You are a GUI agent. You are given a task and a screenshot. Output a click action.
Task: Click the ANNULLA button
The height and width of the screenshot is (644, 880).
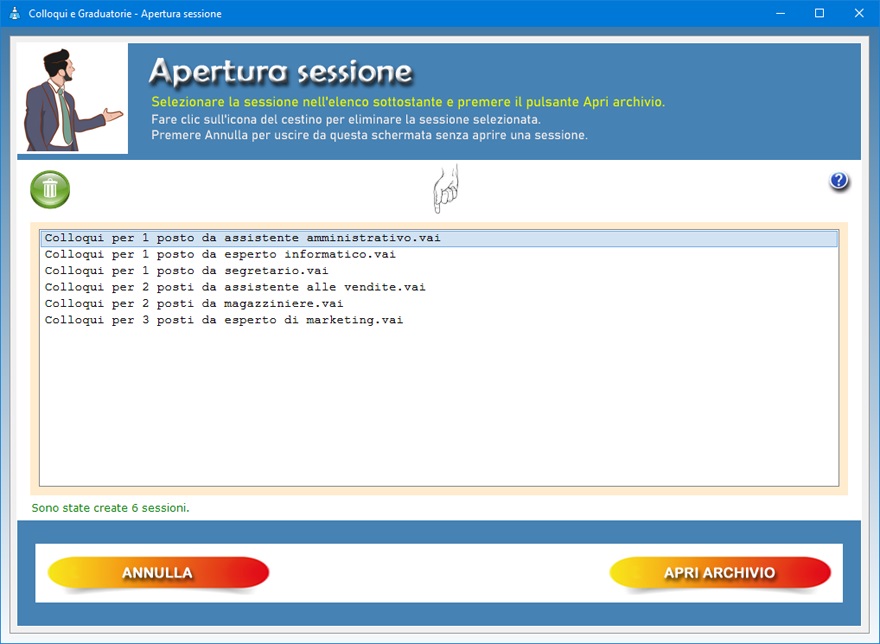click(x=158, y=573)
